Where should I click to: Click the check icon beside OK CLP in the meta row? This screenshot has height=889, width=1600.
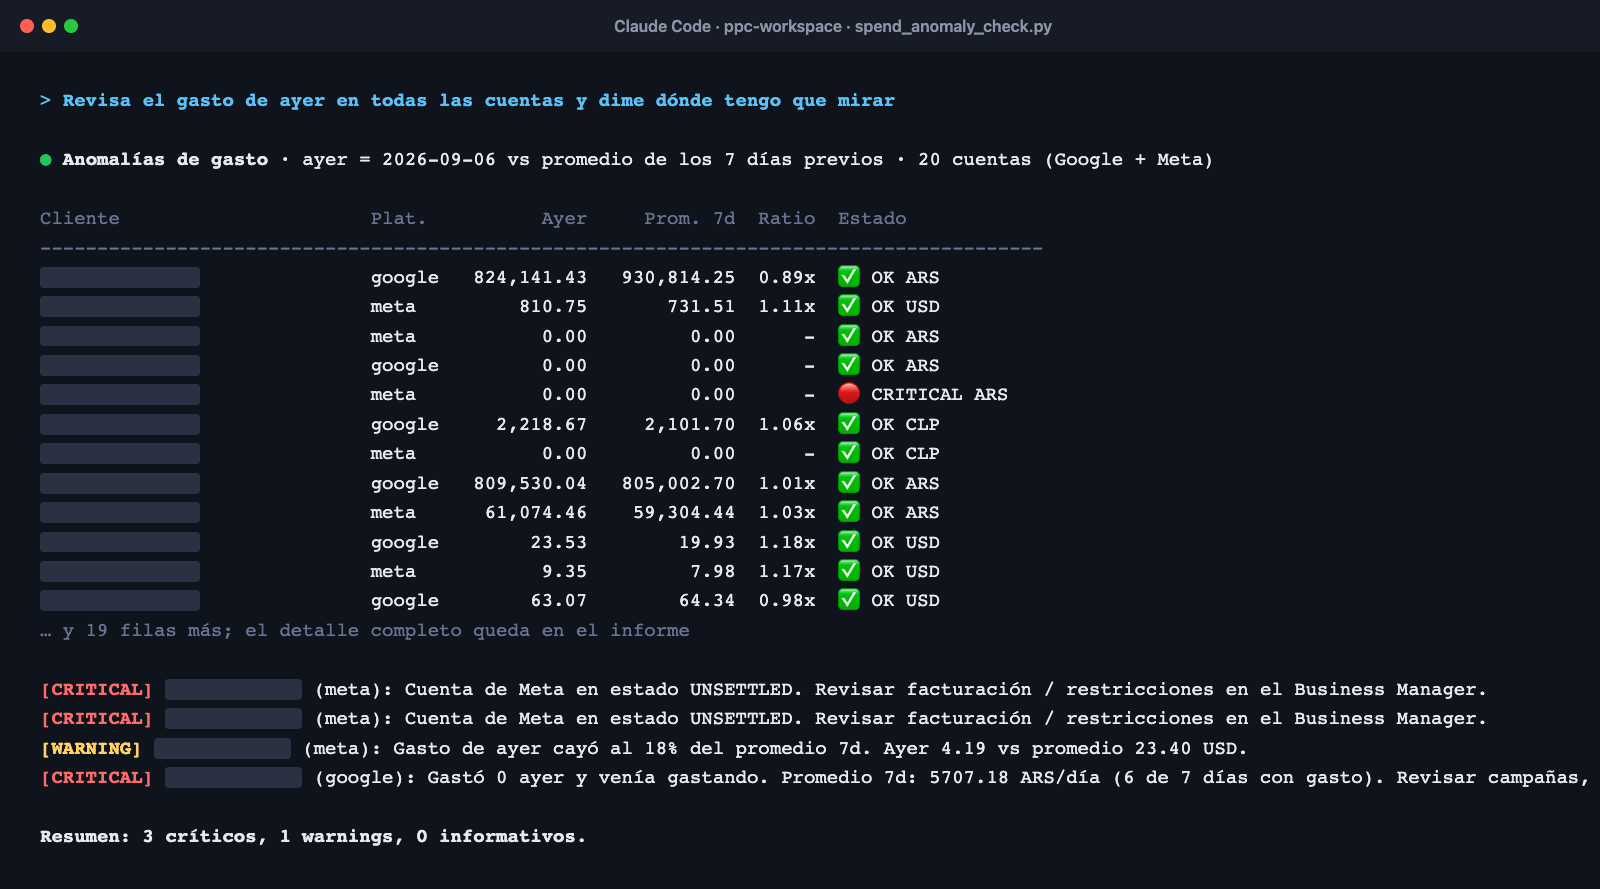pyautogui.click(x=849, y=453)
